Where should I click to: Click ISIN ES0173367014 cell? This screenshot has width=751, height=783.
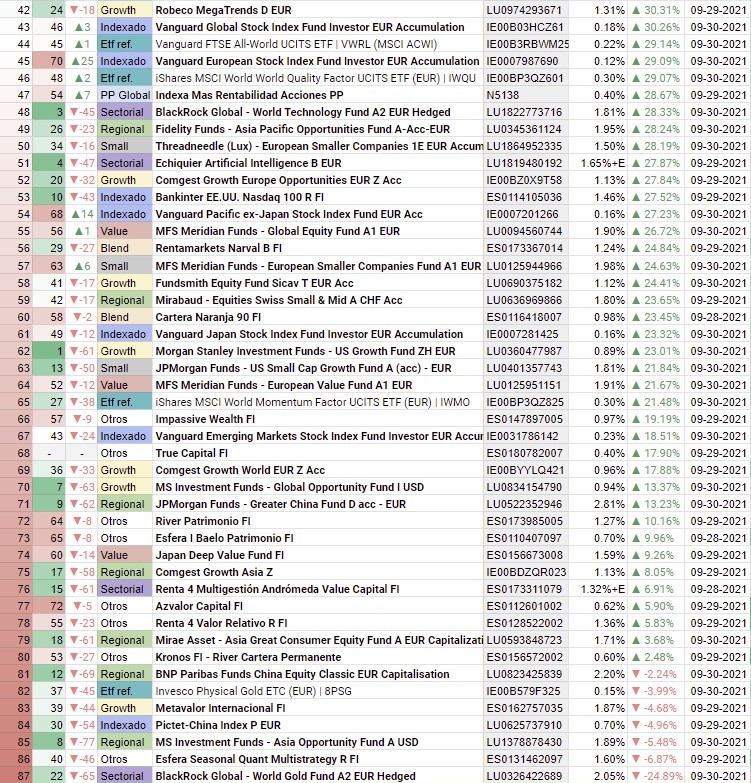click(526, 248)
